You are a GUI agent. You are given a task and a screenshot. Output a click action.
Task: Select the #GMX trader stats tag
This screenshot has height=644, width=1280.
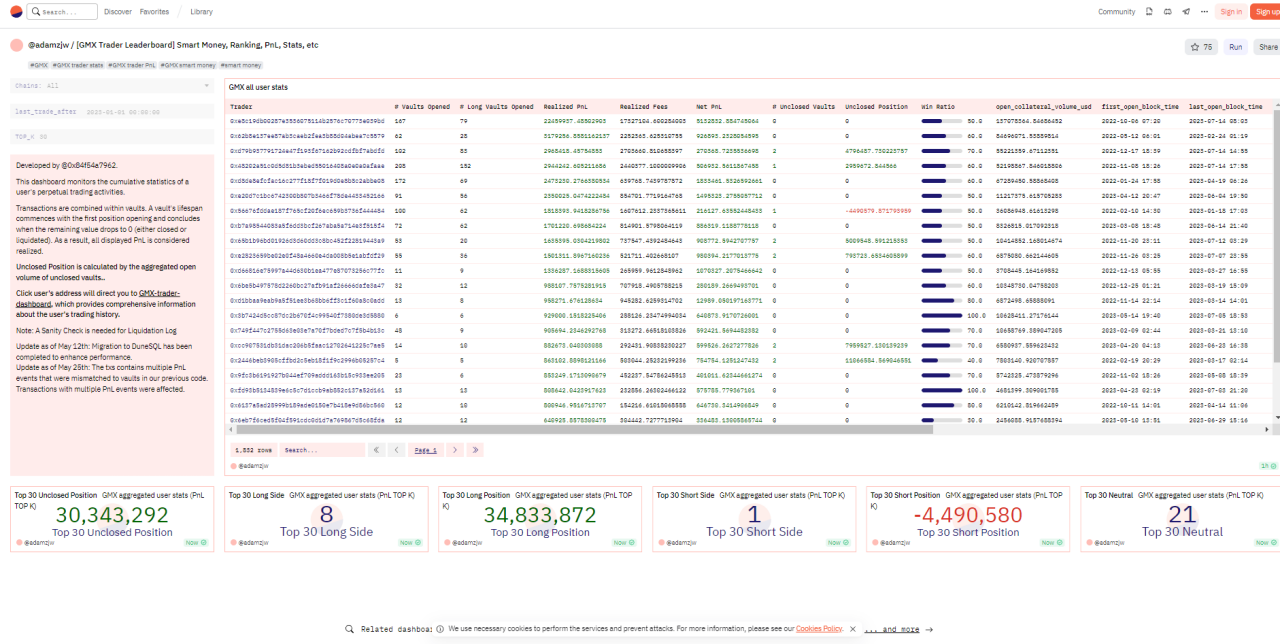[x=78, y=65]
